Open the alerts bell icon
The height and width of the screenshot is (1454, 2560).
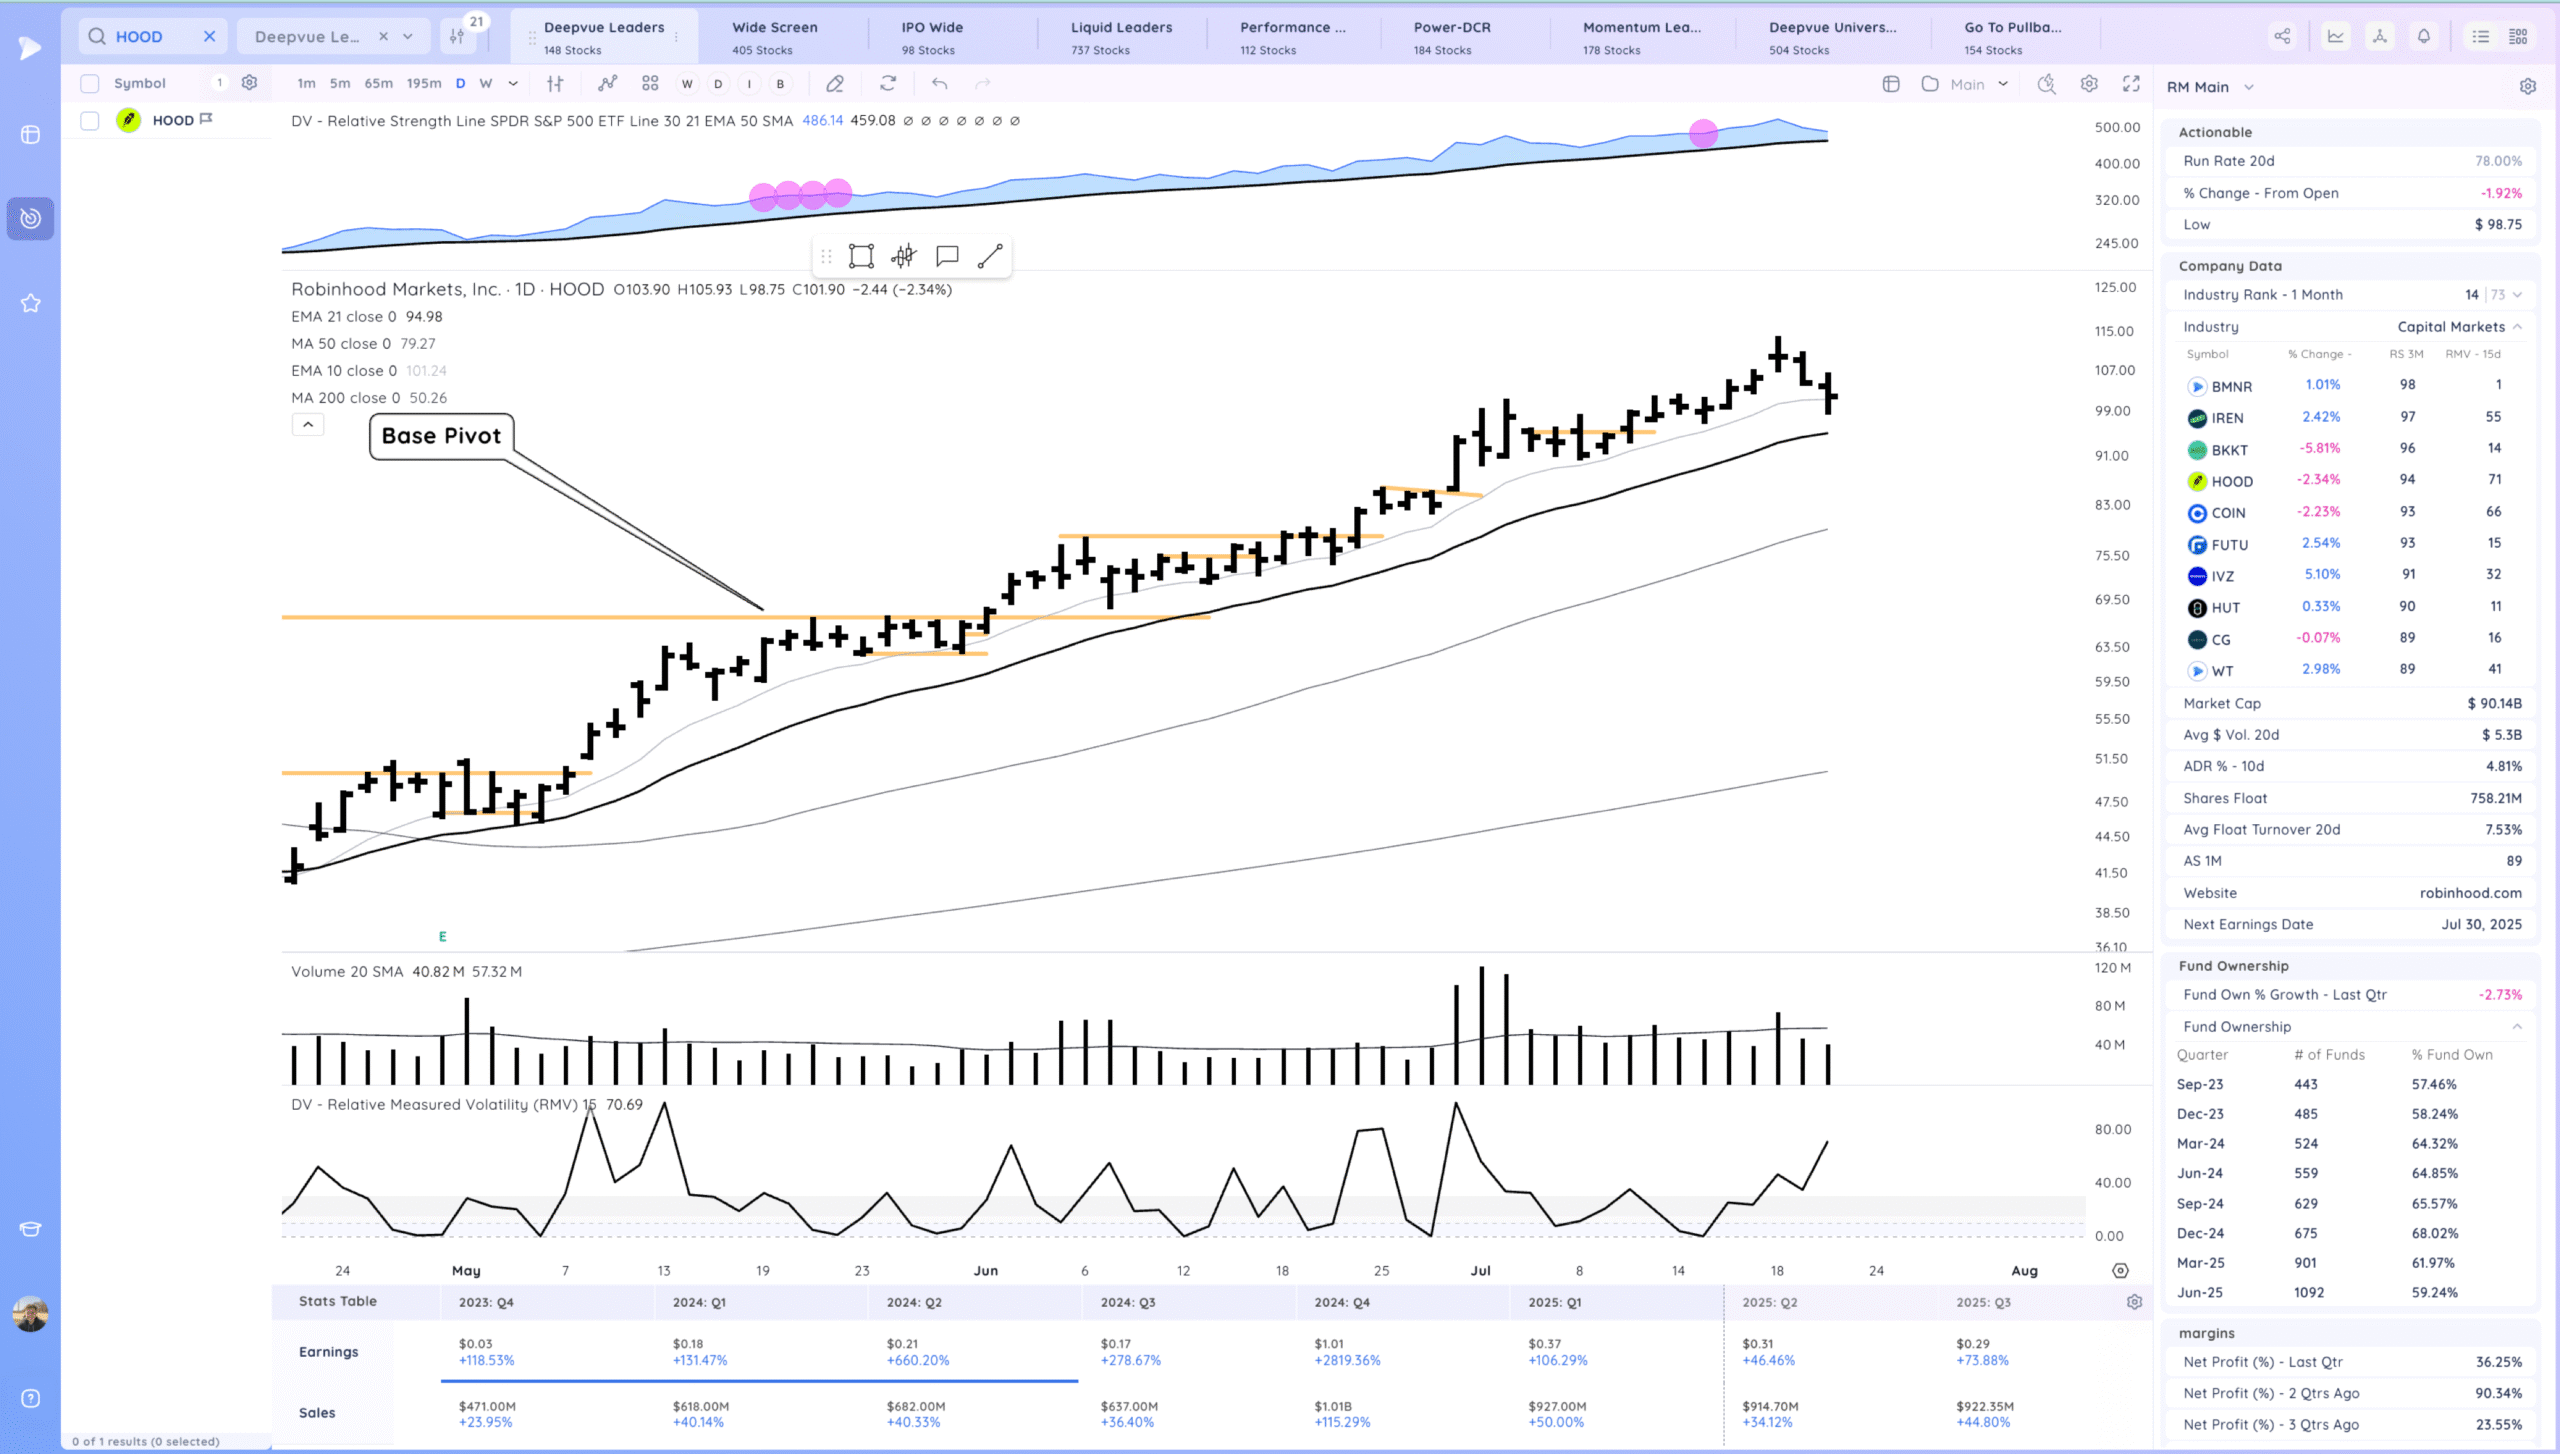tap(2424, 37)
